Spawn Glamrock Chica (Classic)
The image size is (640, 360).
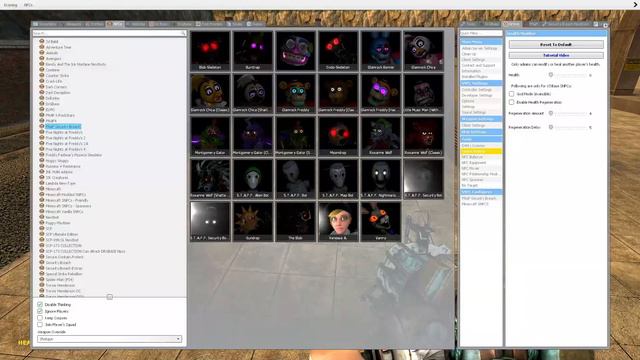(210, 93)
